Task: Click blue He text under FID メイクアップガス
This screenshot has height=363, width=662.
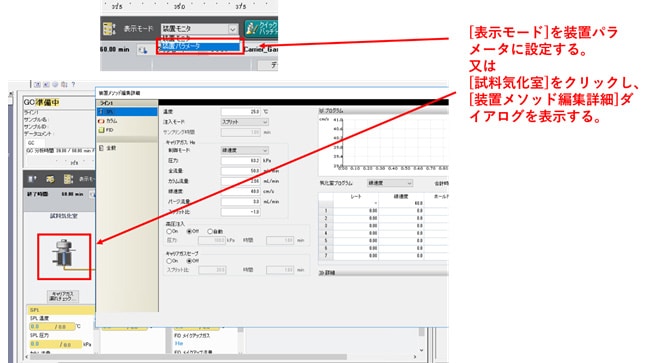Action: pos(179,344)
